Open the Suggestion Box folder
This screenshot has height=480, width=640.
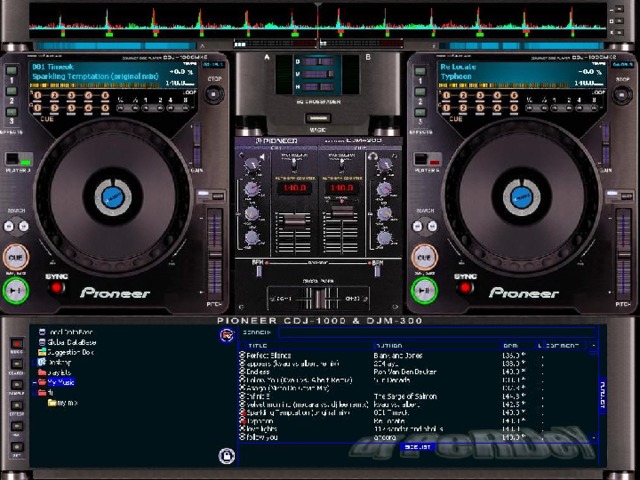pyautogui.click(x=66, y=352)
